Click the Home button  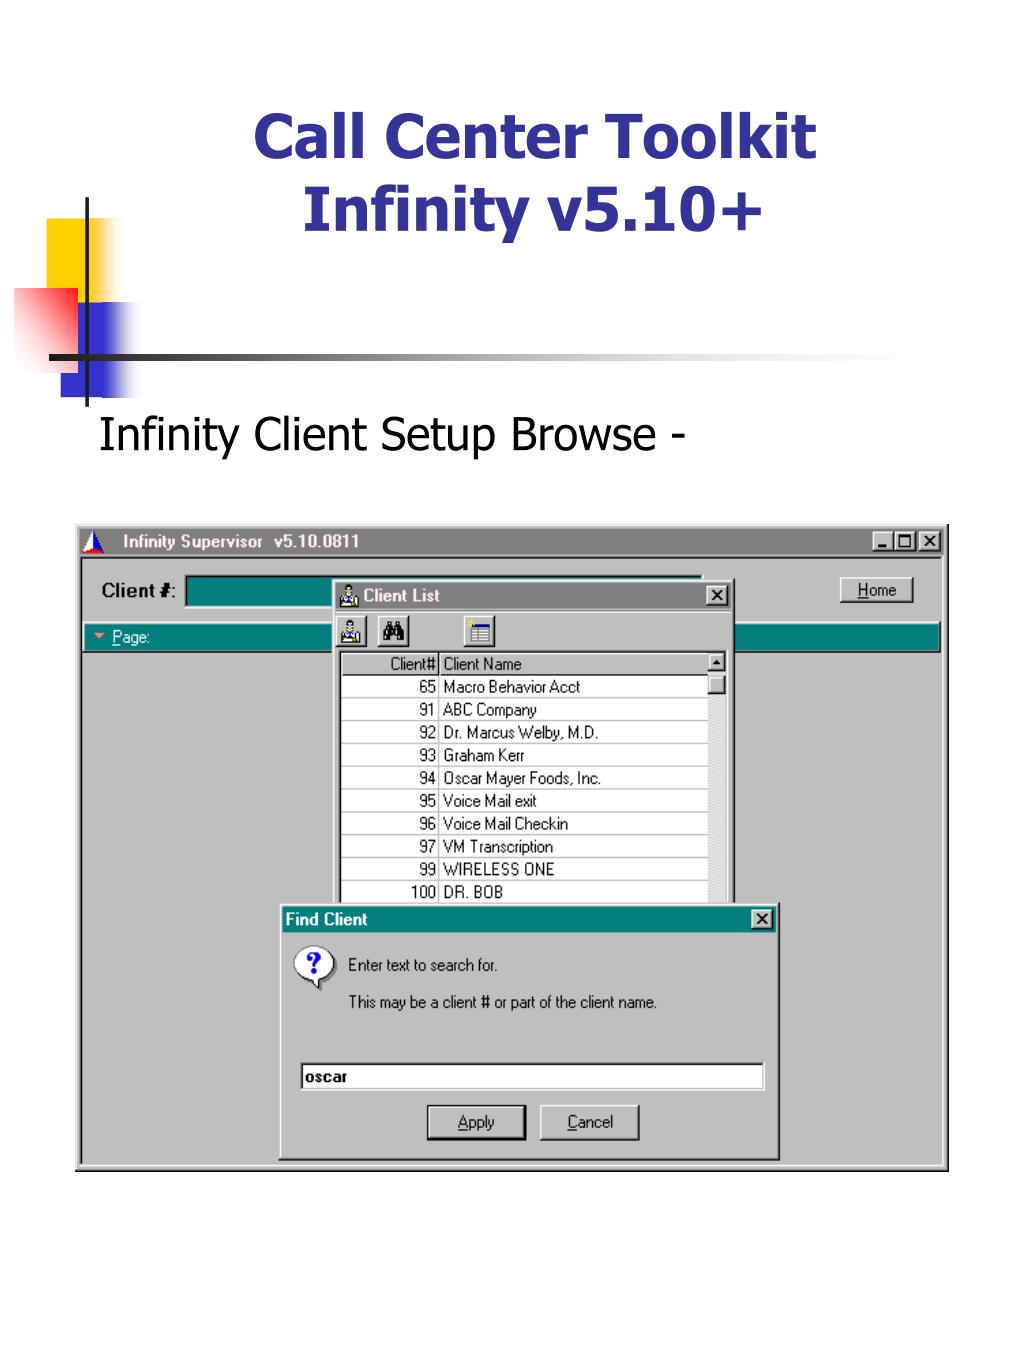point(877,590)
